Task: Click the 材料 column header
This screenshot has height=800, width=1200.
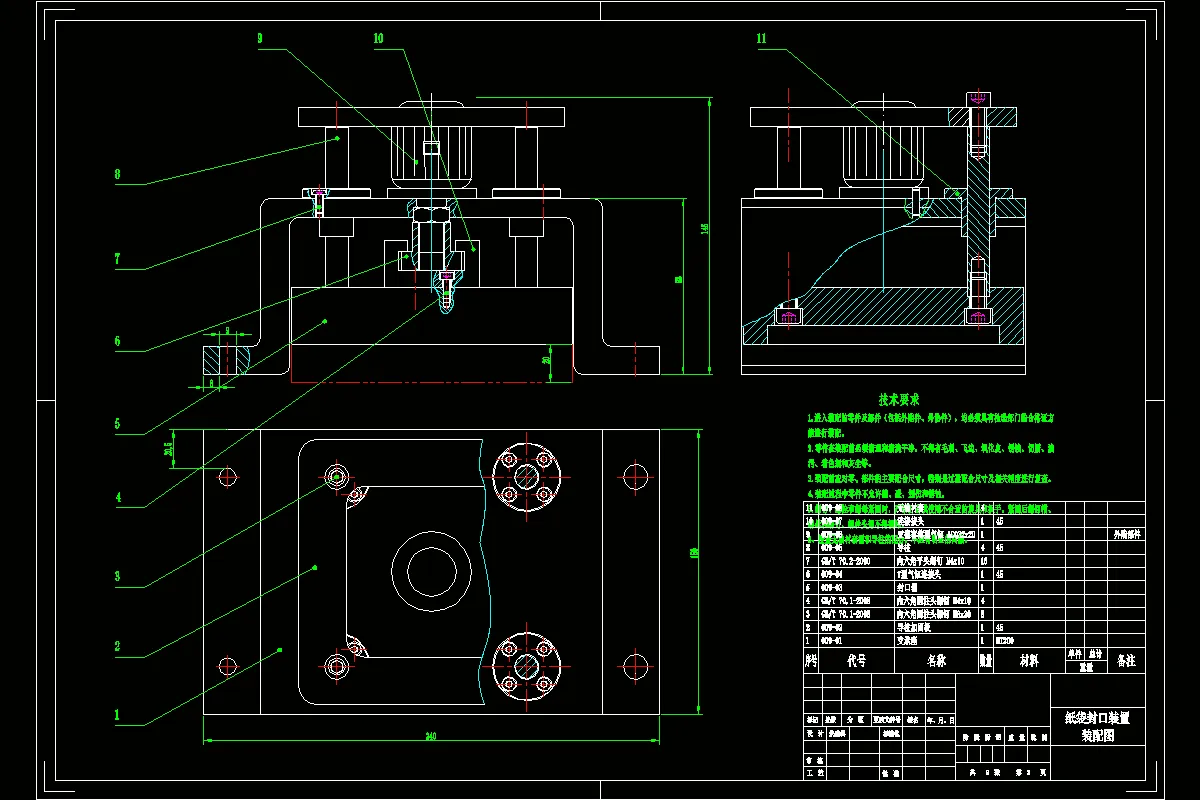Action: pos(1029,661)
